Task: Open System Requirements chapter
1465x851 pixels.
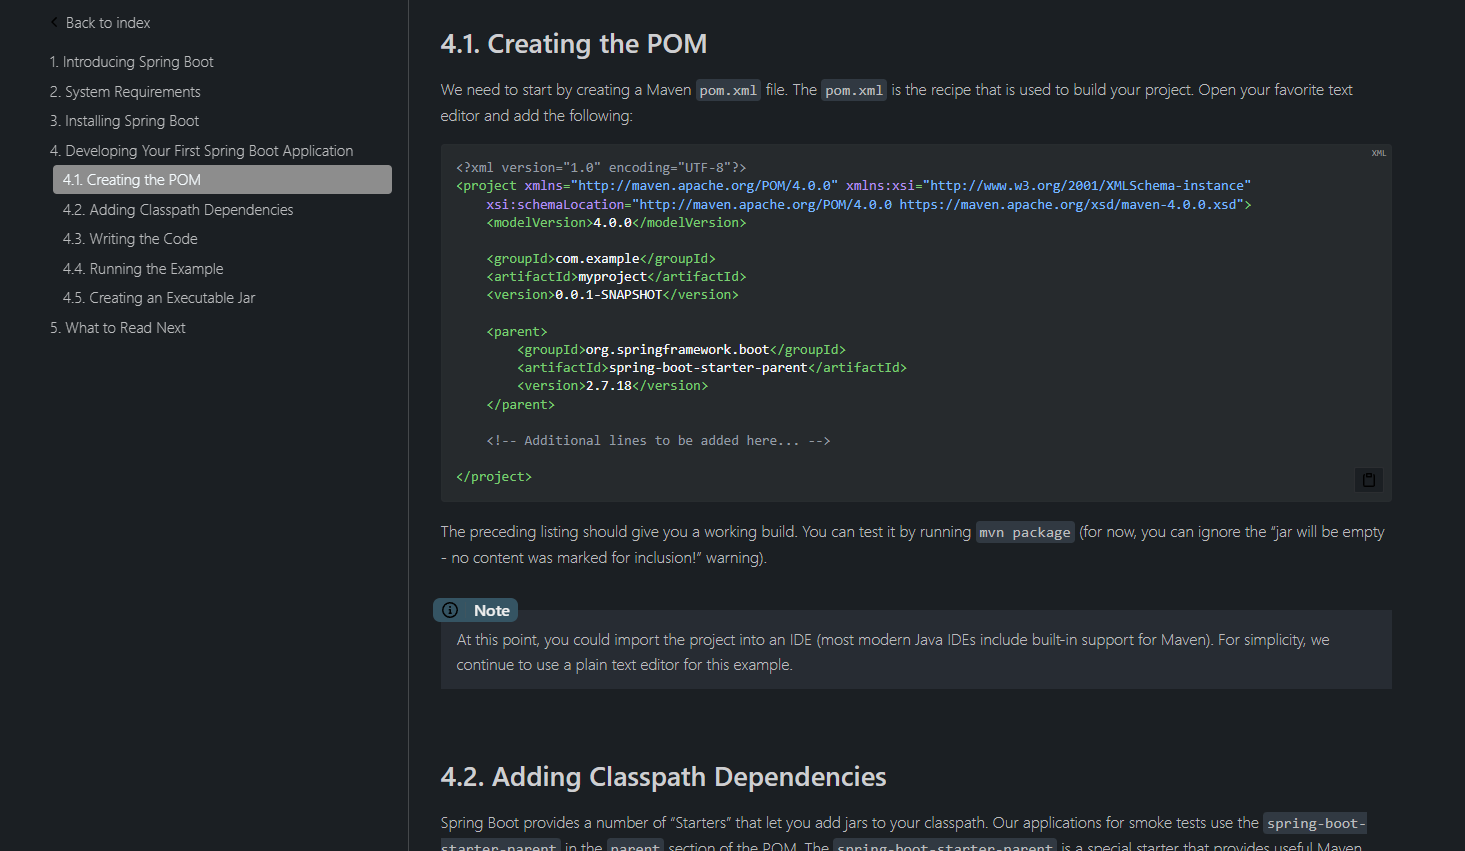Action: click(125, 92)
